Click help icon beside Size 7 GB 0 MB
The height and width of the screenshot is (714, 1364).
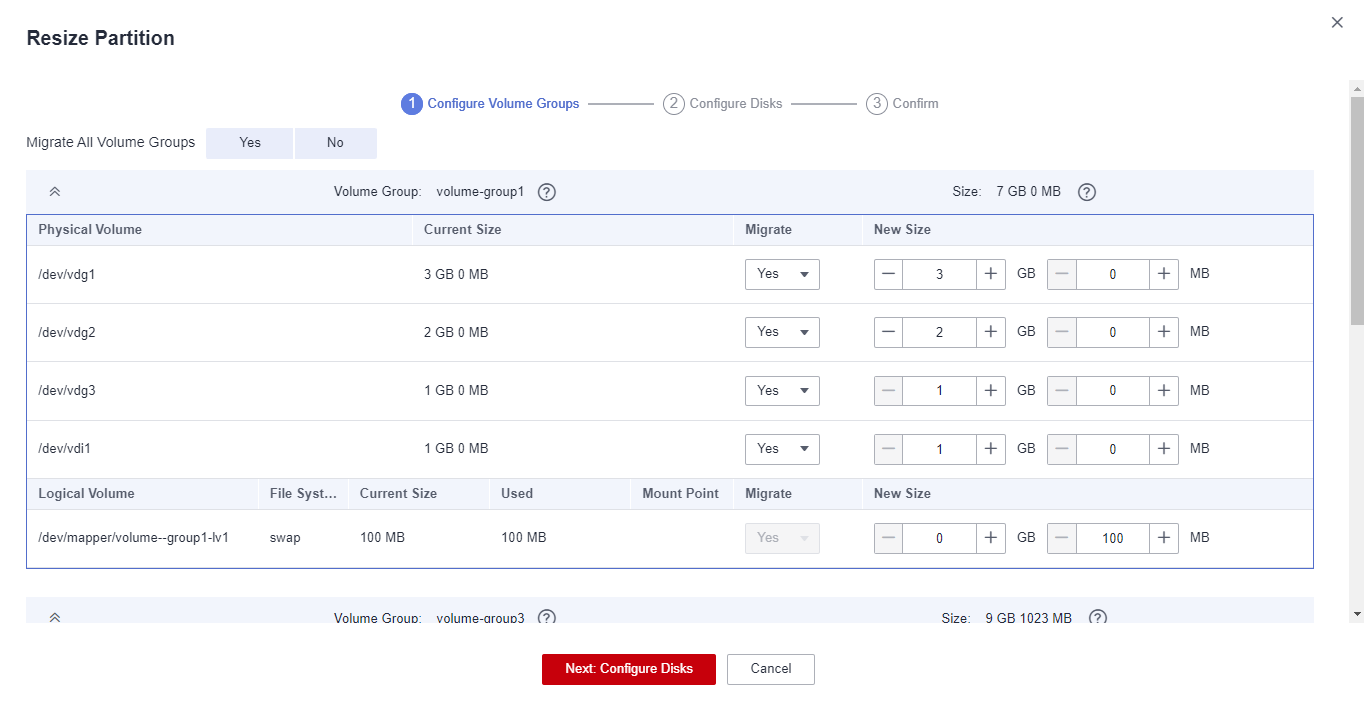(x=1087, y=192)
